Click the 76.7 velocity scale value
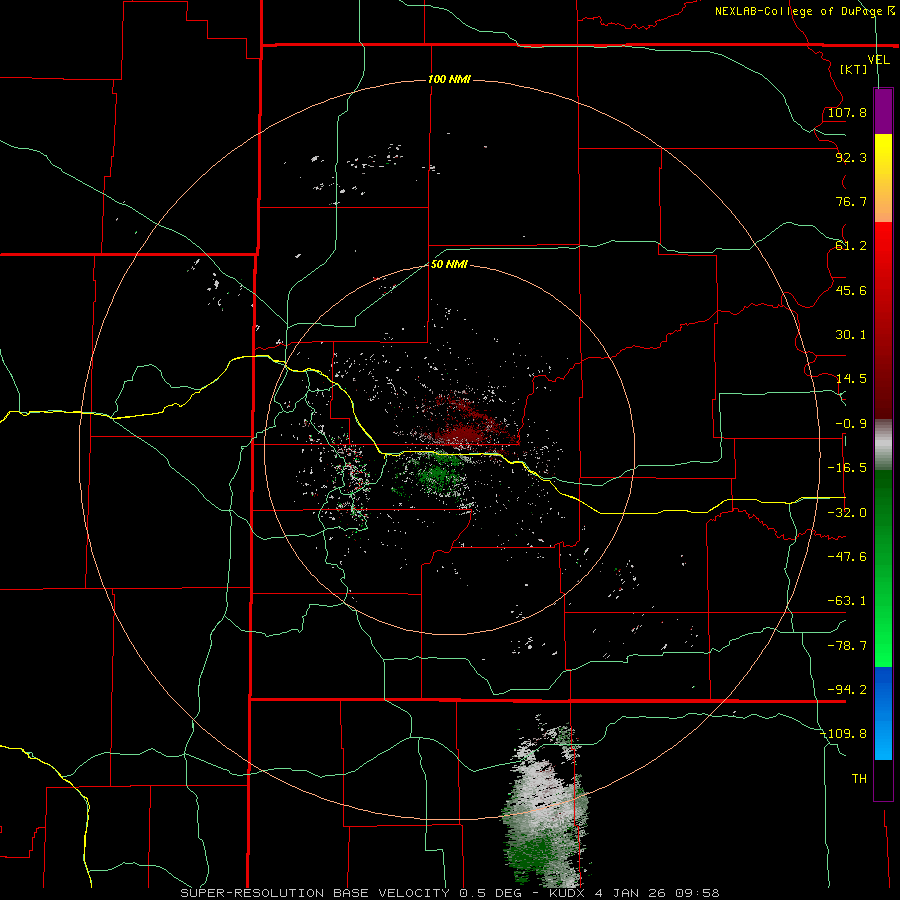Screen dimensions: 900x900 pyautogui.click(x=851, y=201)
